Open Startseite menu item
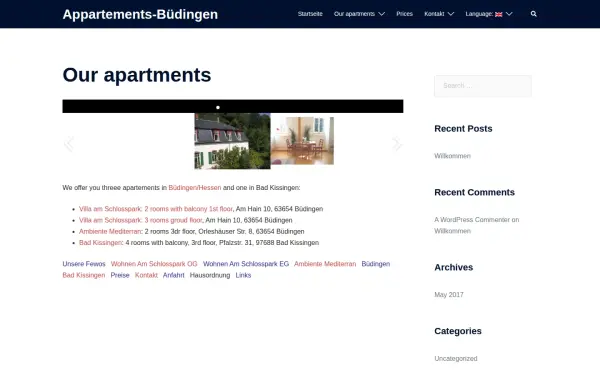 pos(310,14)
